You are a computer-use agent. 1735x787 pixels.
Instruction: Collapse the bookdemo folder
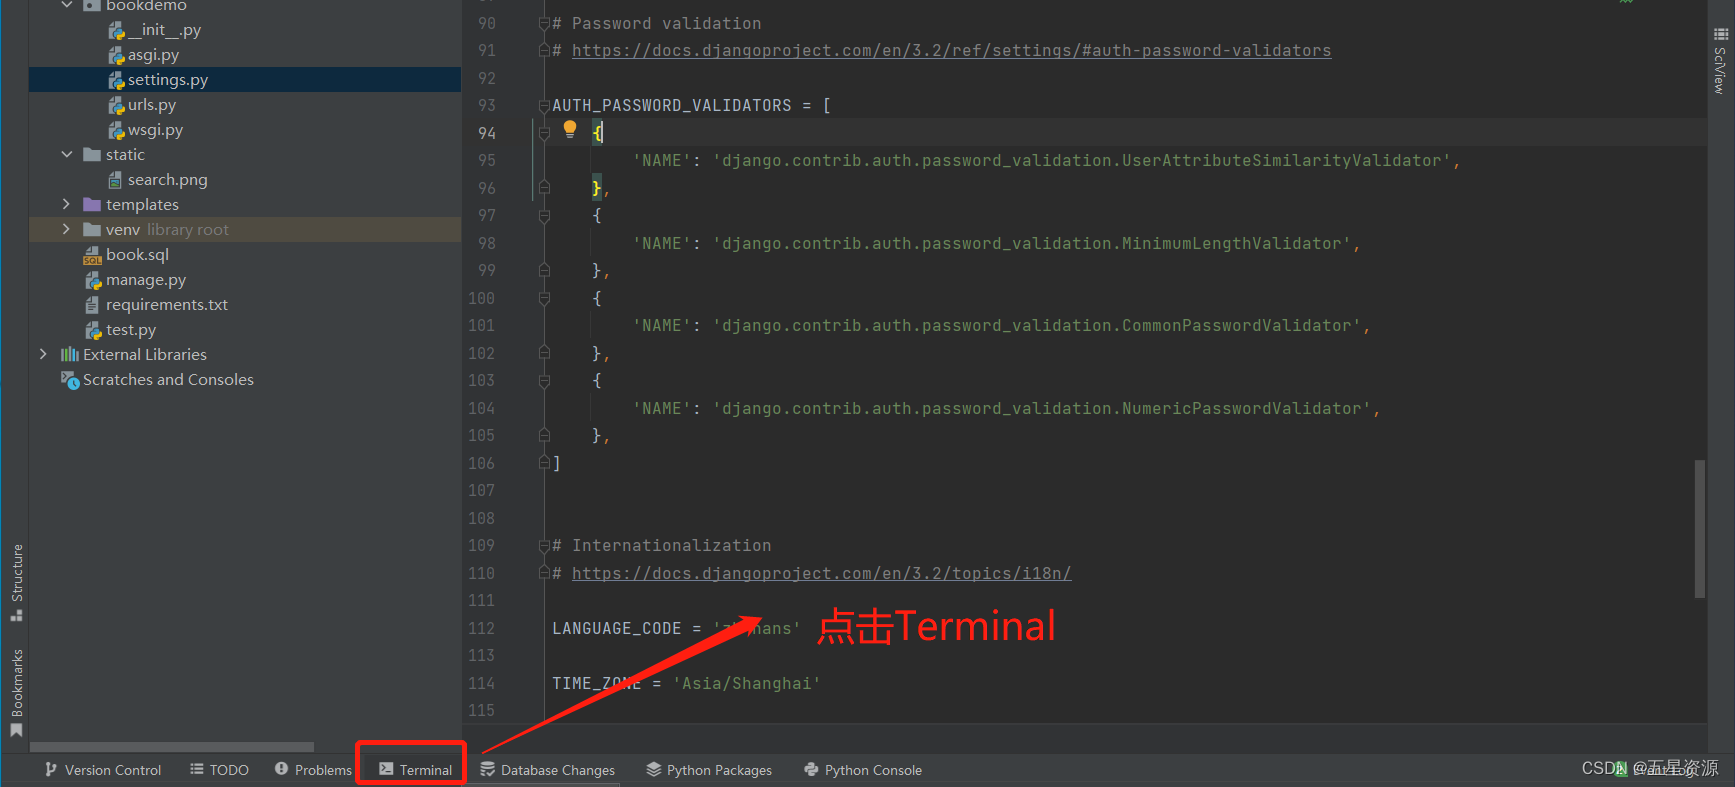pos(67,6)
